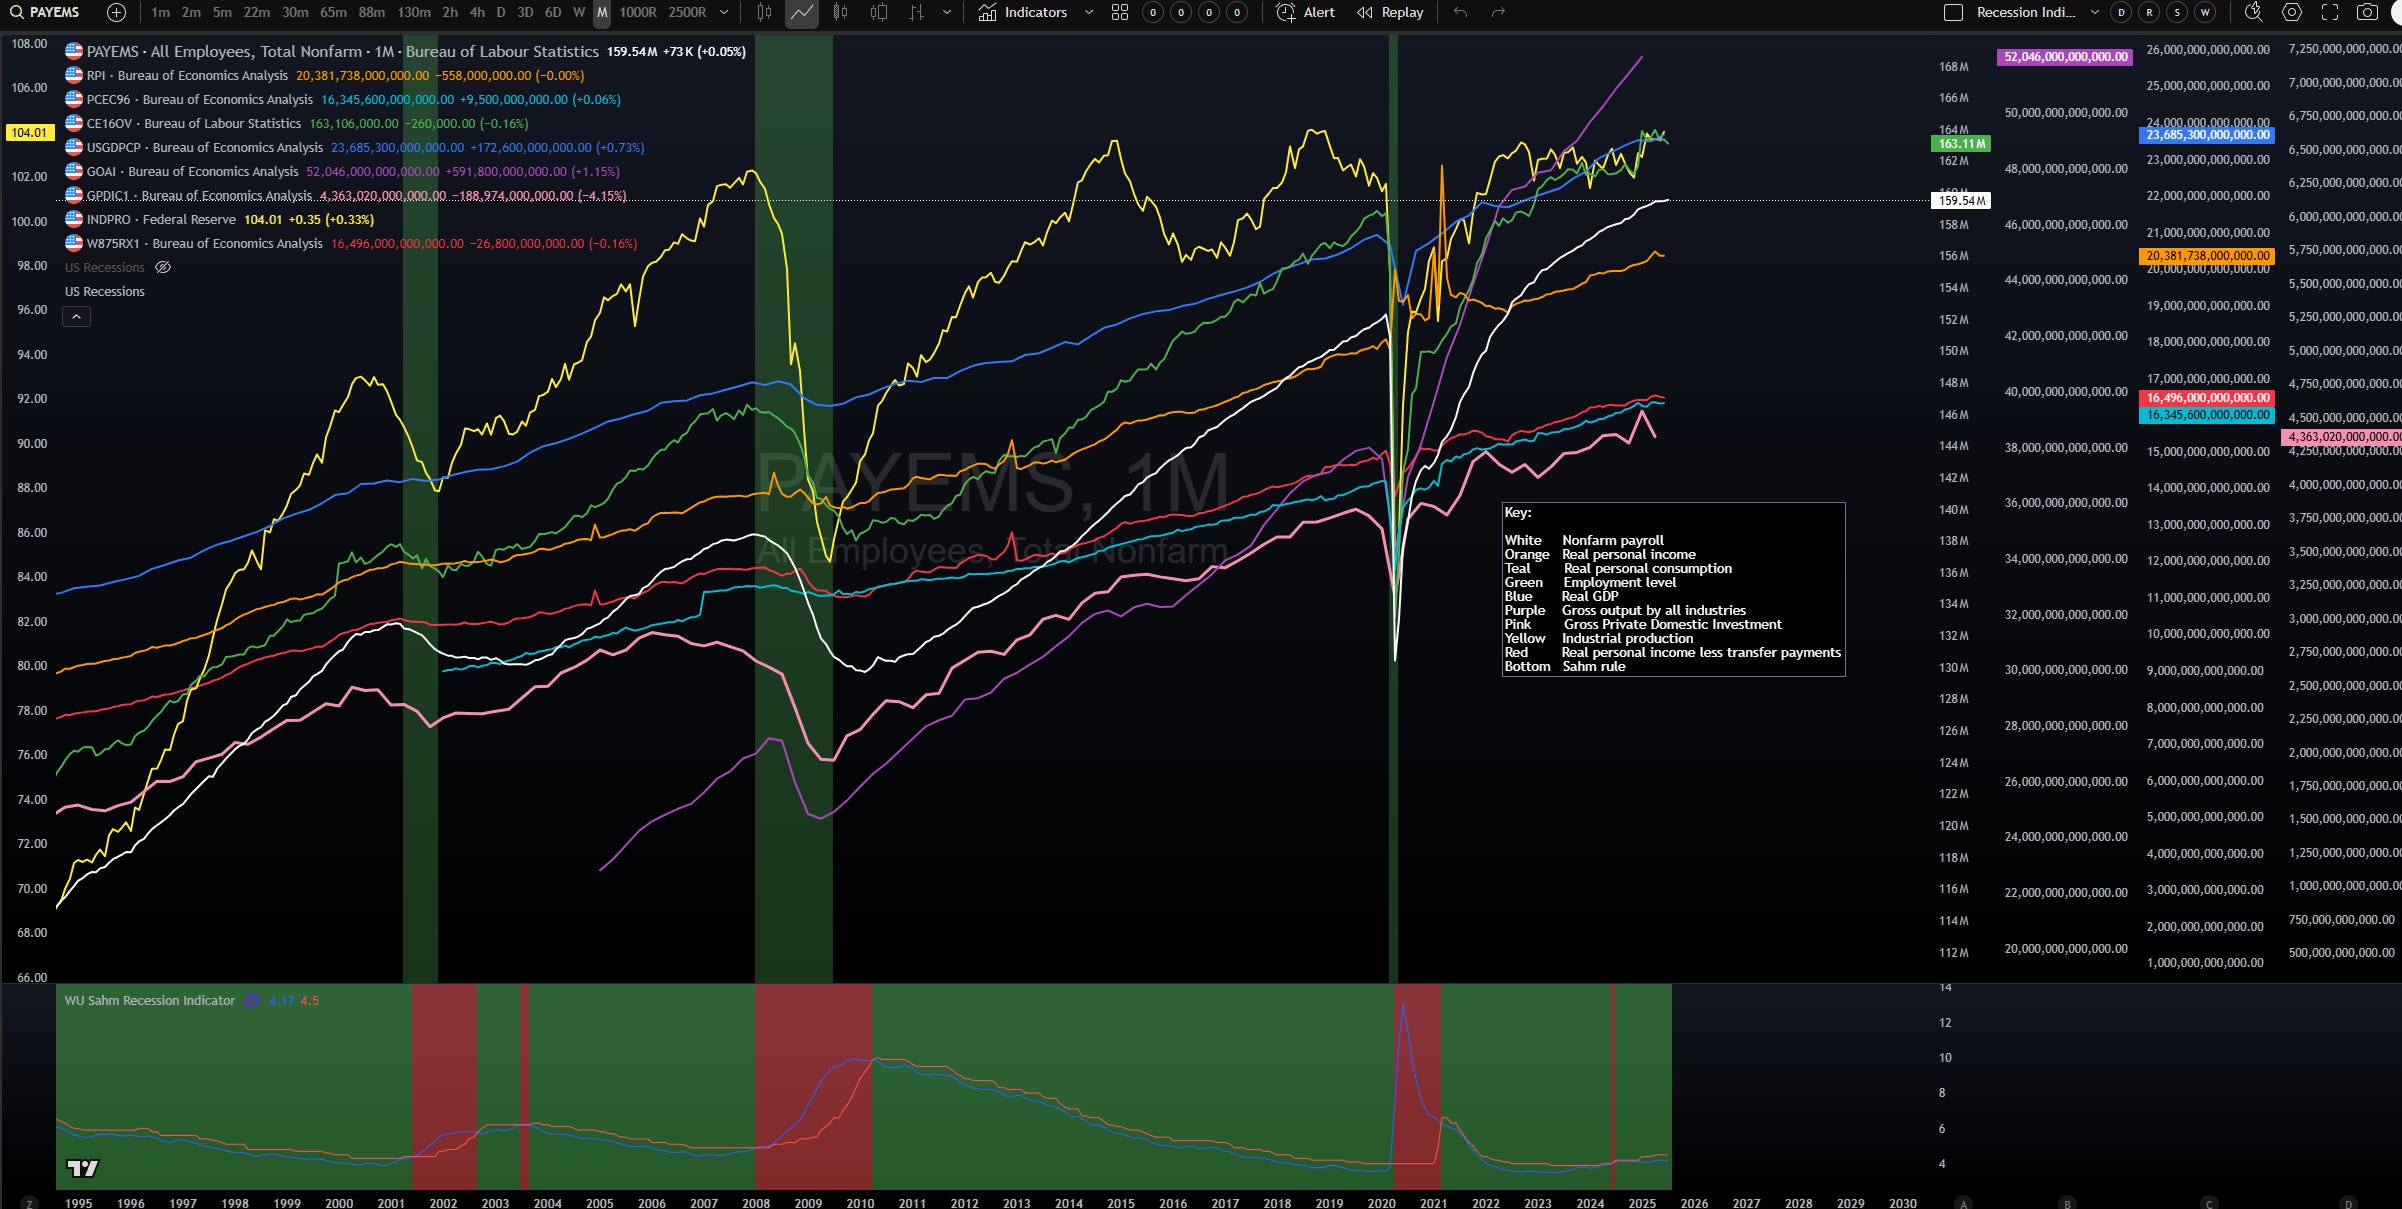
Task: Collapse the indicator legend chevron
Action: [77, 317]
